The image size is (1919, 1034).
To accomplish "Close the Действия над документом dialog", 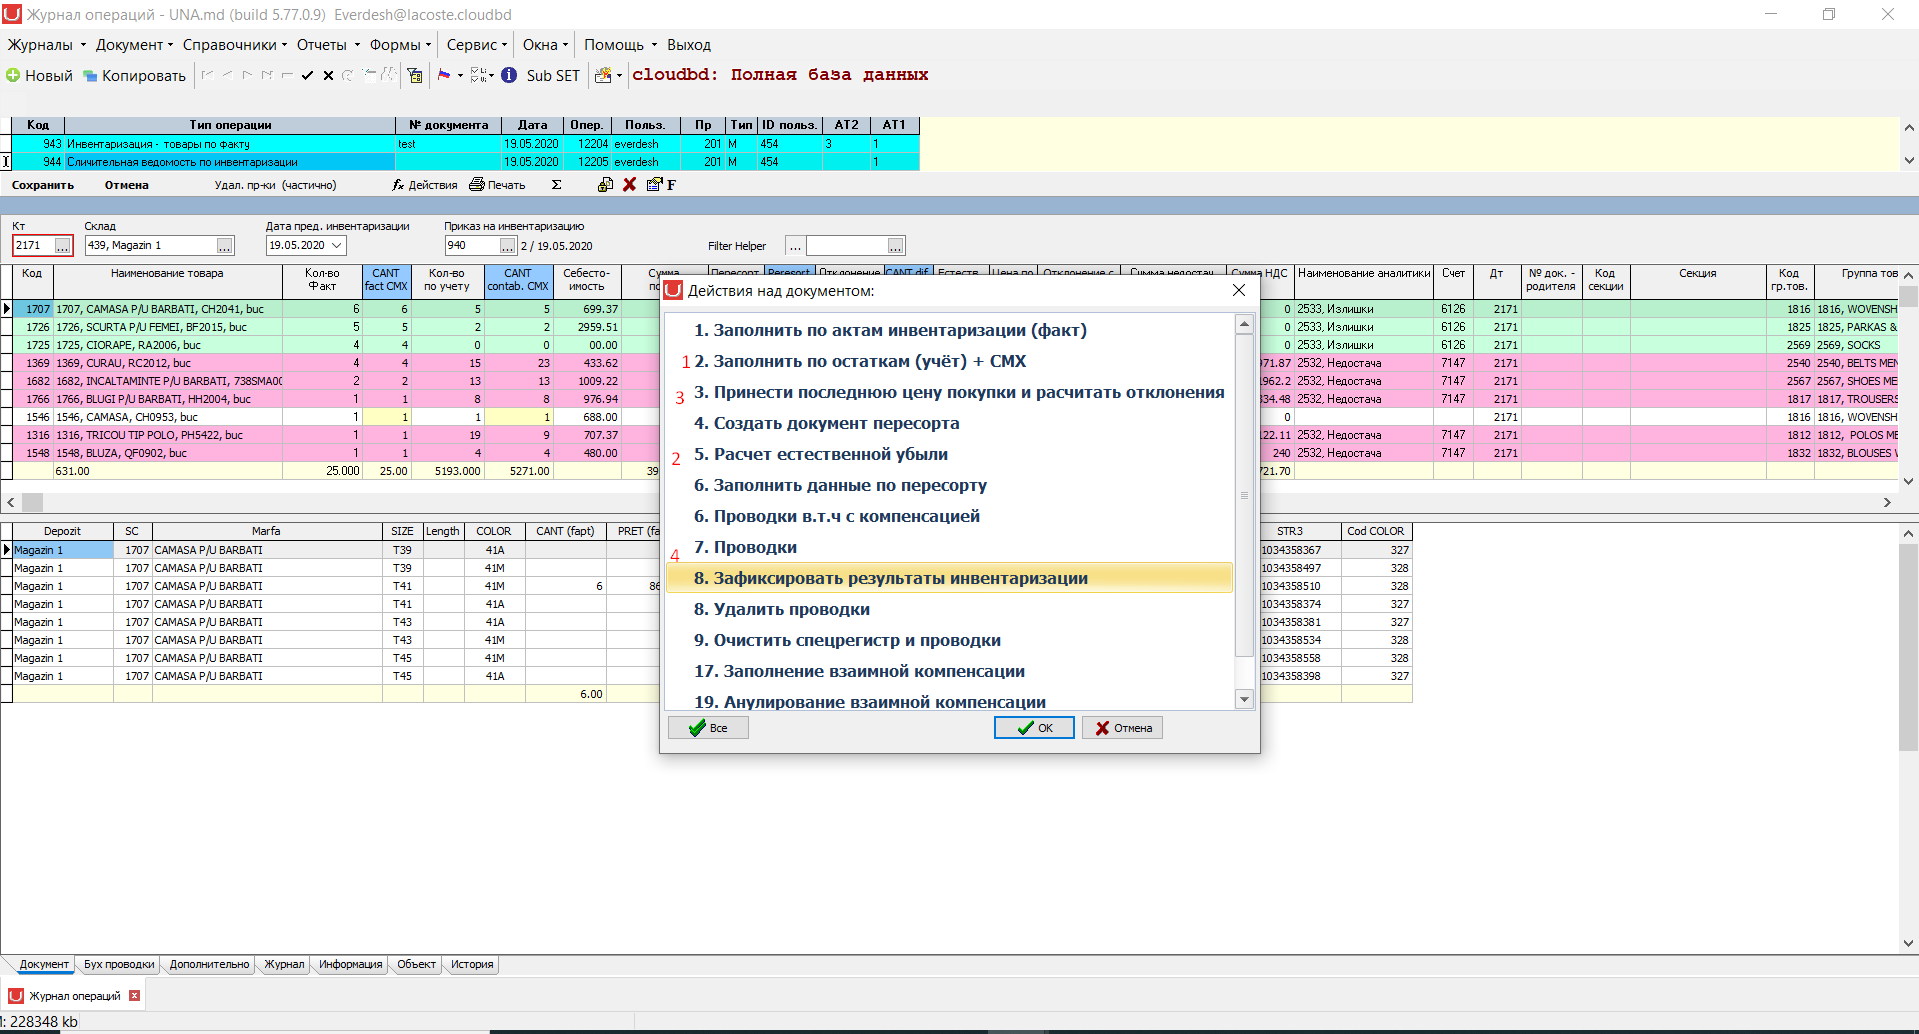I will pos(1239,290).
